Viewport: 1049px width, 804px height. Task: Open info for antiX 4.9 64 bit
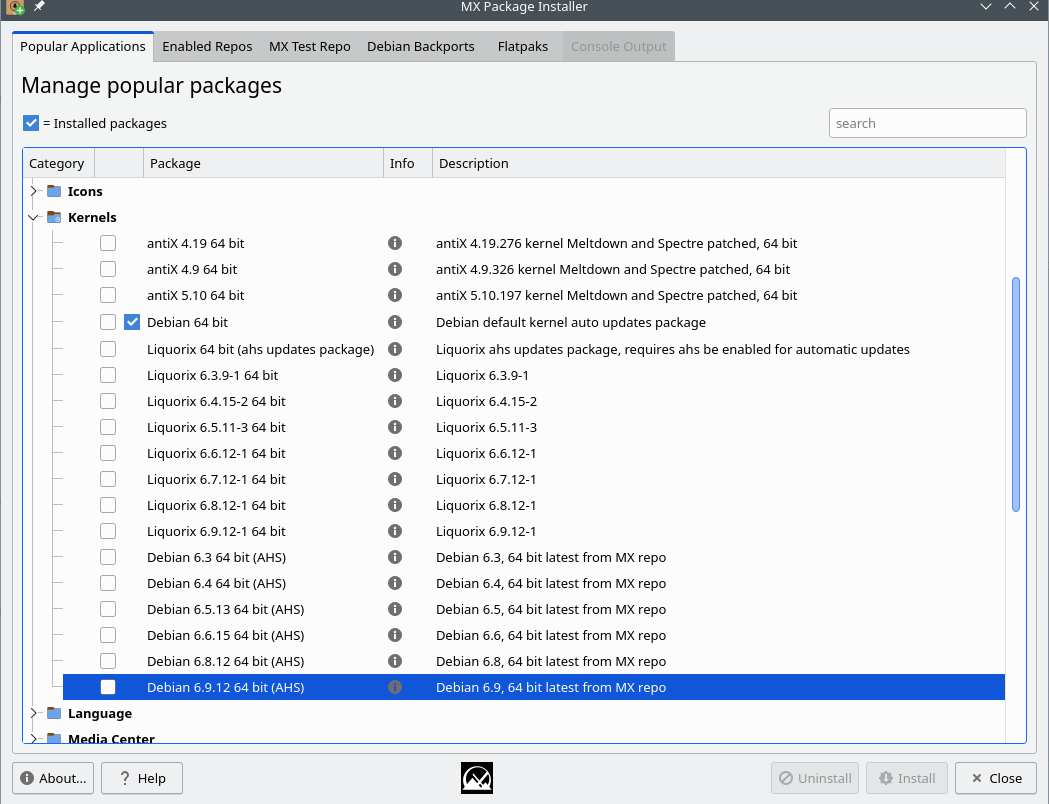tap(395, 269)
